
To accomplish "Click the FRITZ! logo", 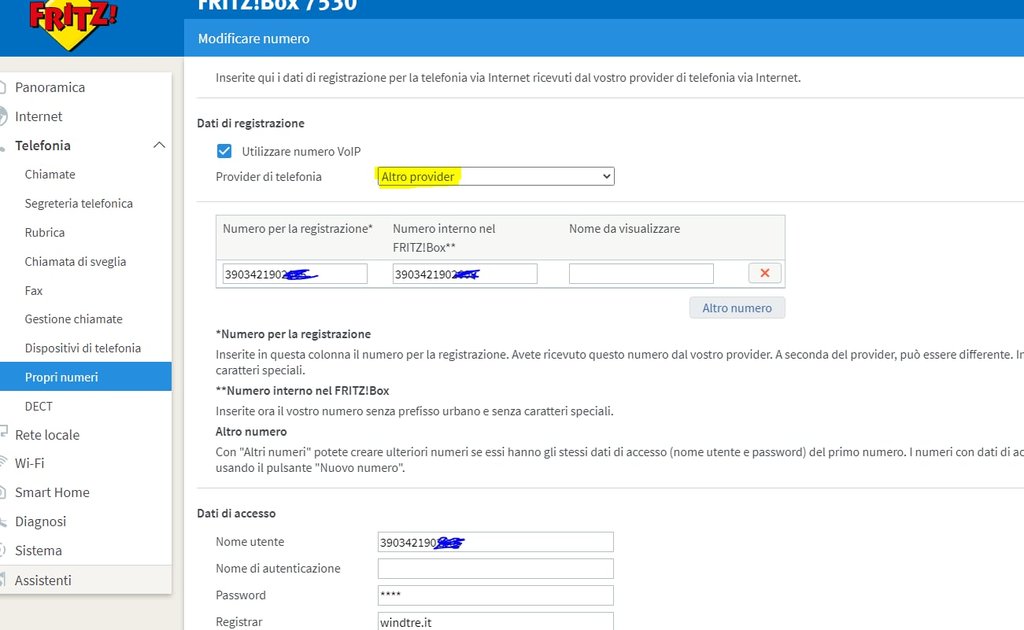I will pos(72,24).
